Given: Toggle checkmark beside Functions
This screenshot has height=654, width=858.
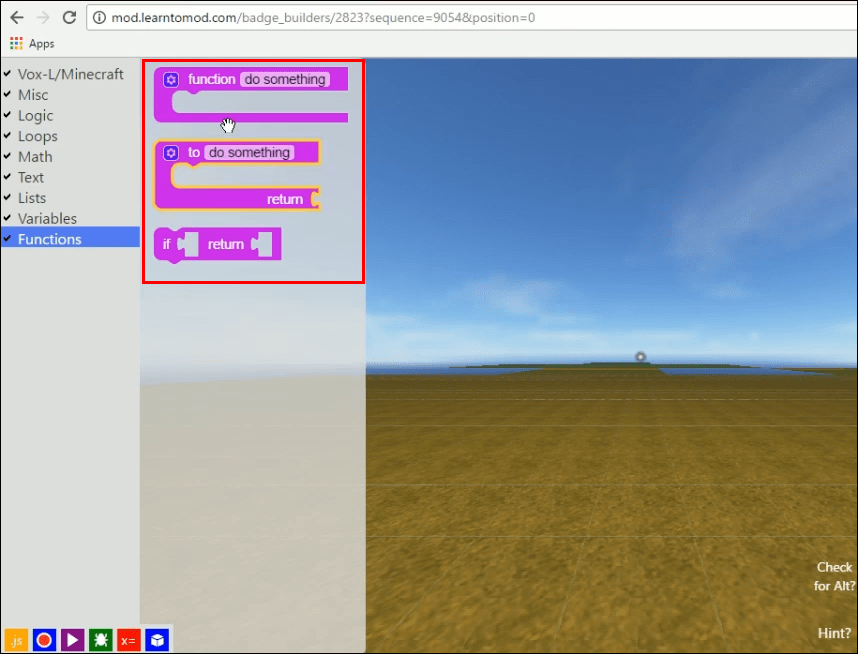Looking at the screenshot, I should [x=7, y=239].
